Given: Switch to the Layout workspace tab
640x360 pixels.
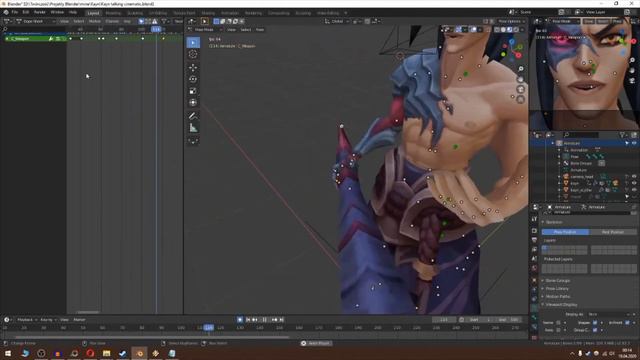Looking at the screenshot, I should click(x=93, y=13).
